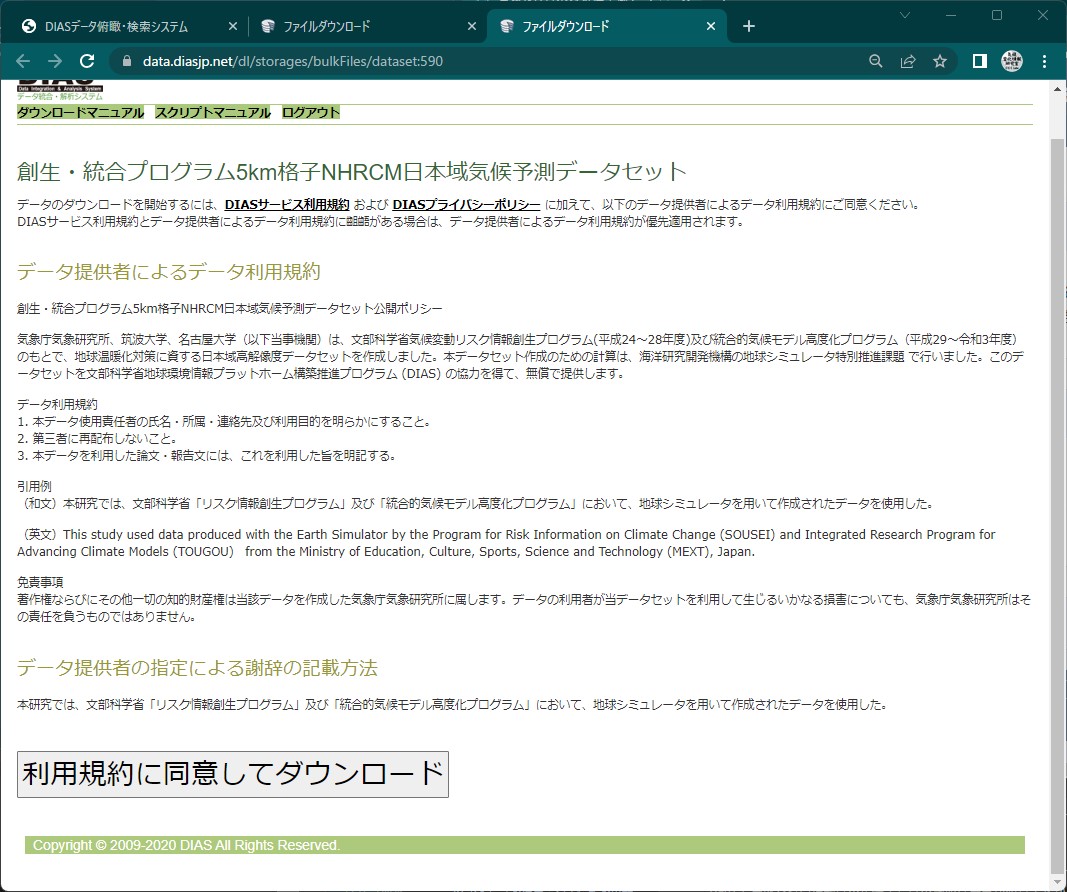Open the Chrome three-dot menu

pyautogui.click(x=1045, y=61)
